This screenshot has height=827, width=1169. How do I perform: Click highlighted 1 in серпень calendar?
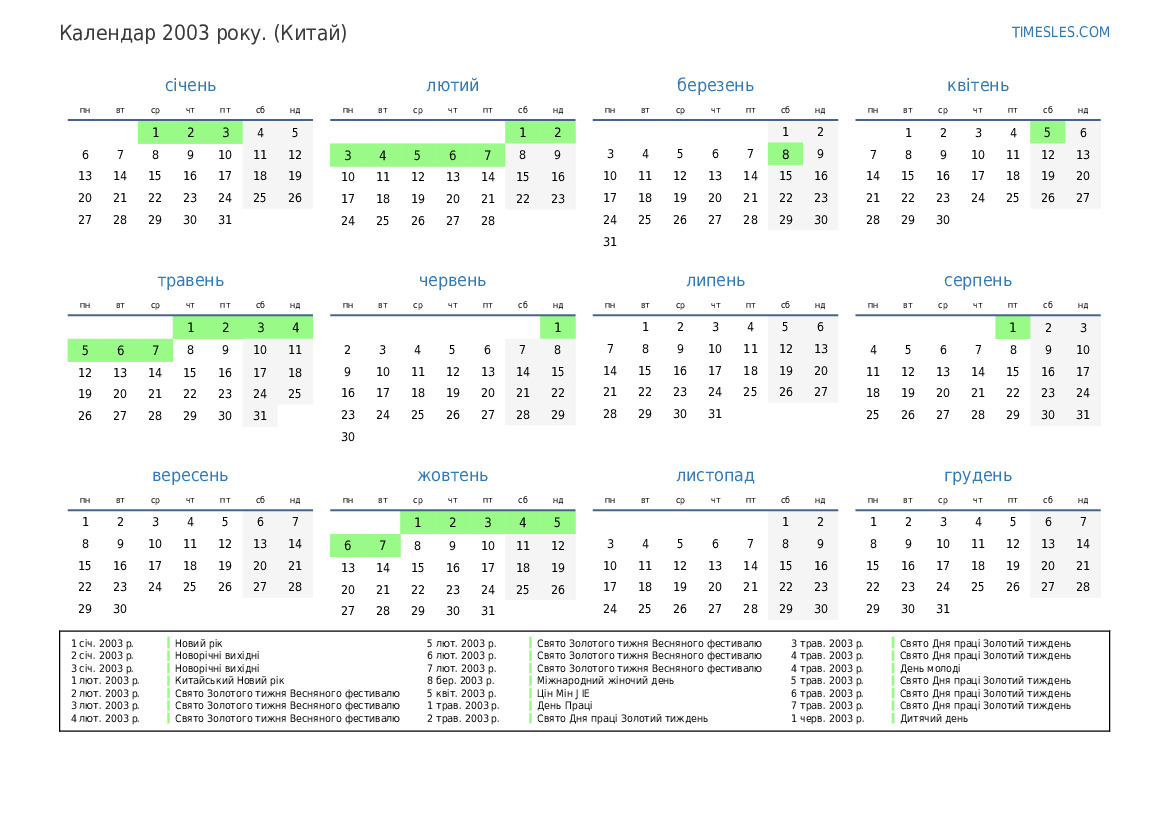click(x=1012, y=328)
